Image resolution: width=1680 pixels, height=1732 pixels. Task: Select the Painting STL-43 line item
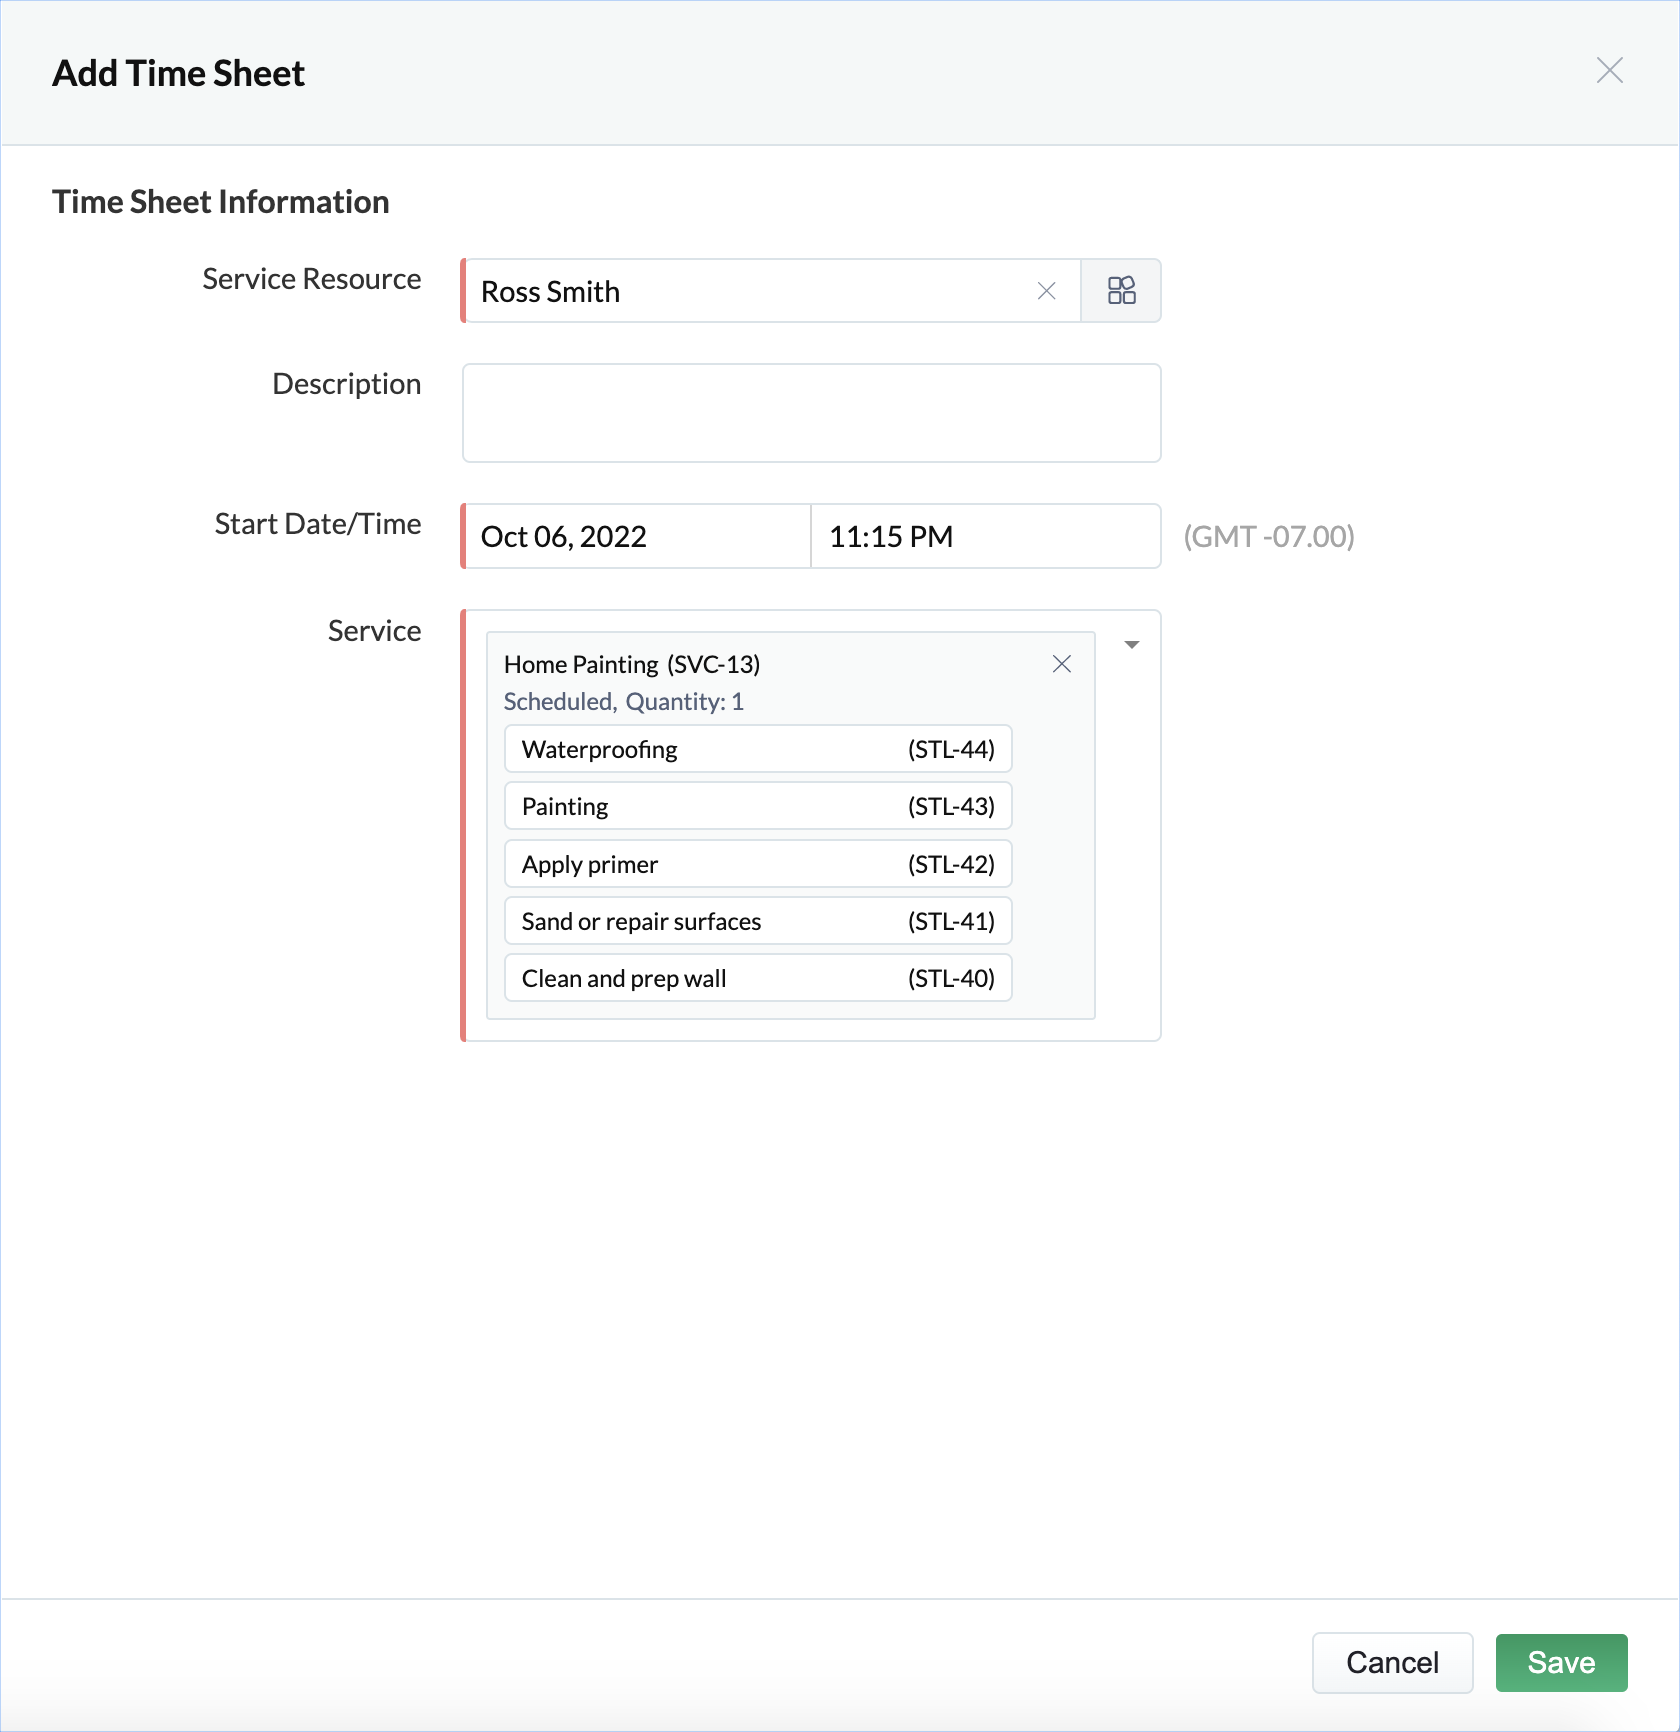[758, 806]
